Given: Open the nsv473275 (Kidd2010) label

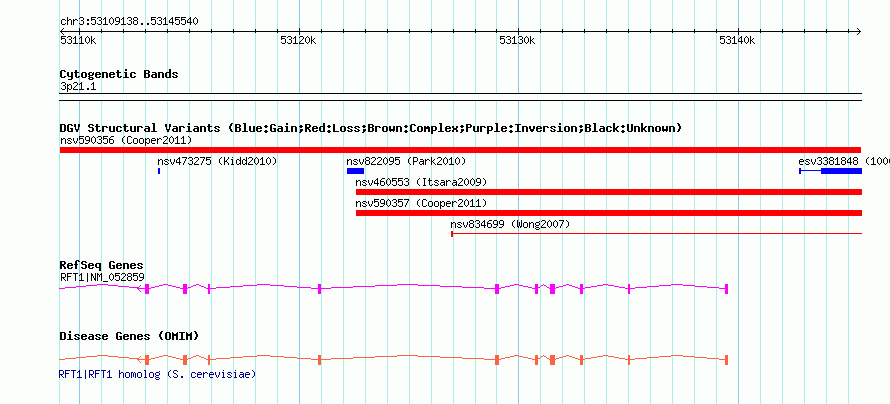Looking at the screenshot, I should click(x=217, y=161).
